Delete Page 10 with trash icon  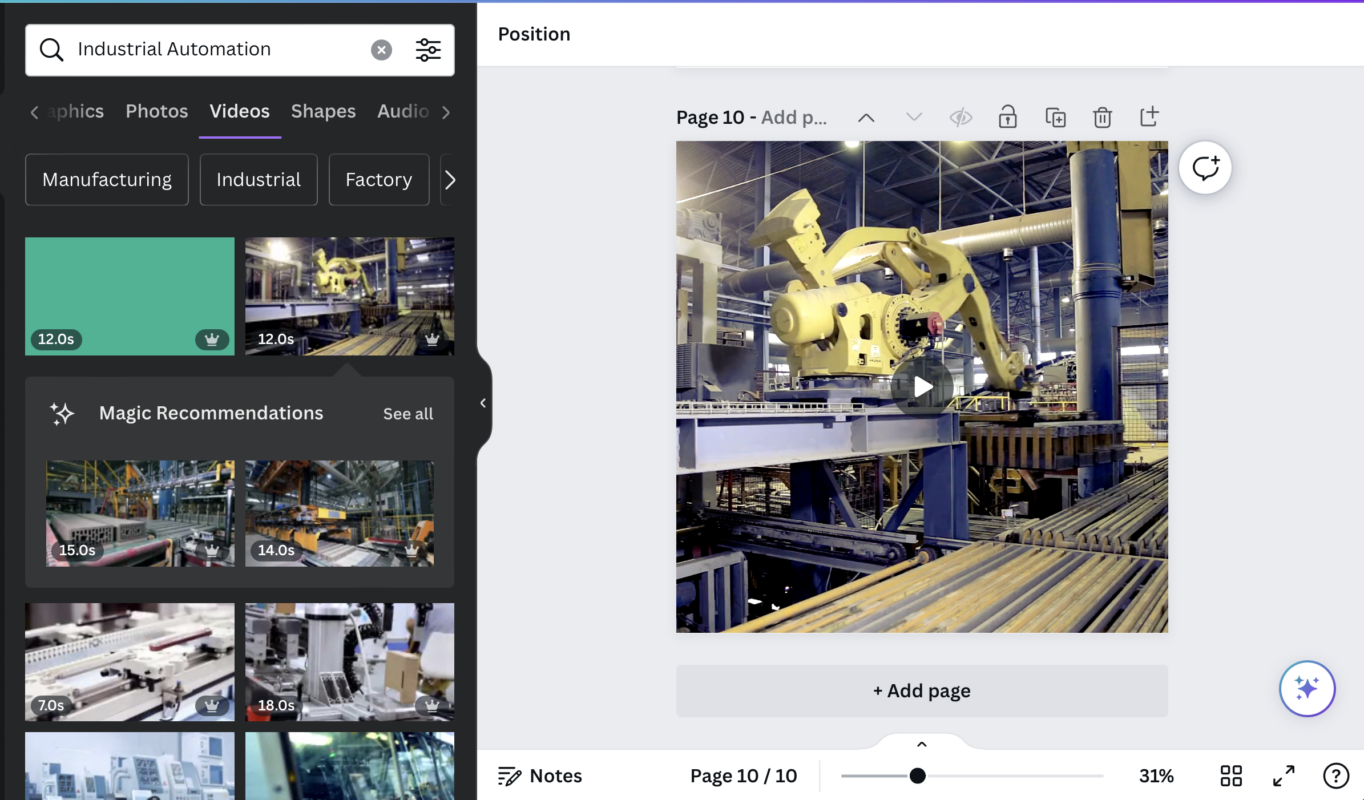pos(1102,117)
